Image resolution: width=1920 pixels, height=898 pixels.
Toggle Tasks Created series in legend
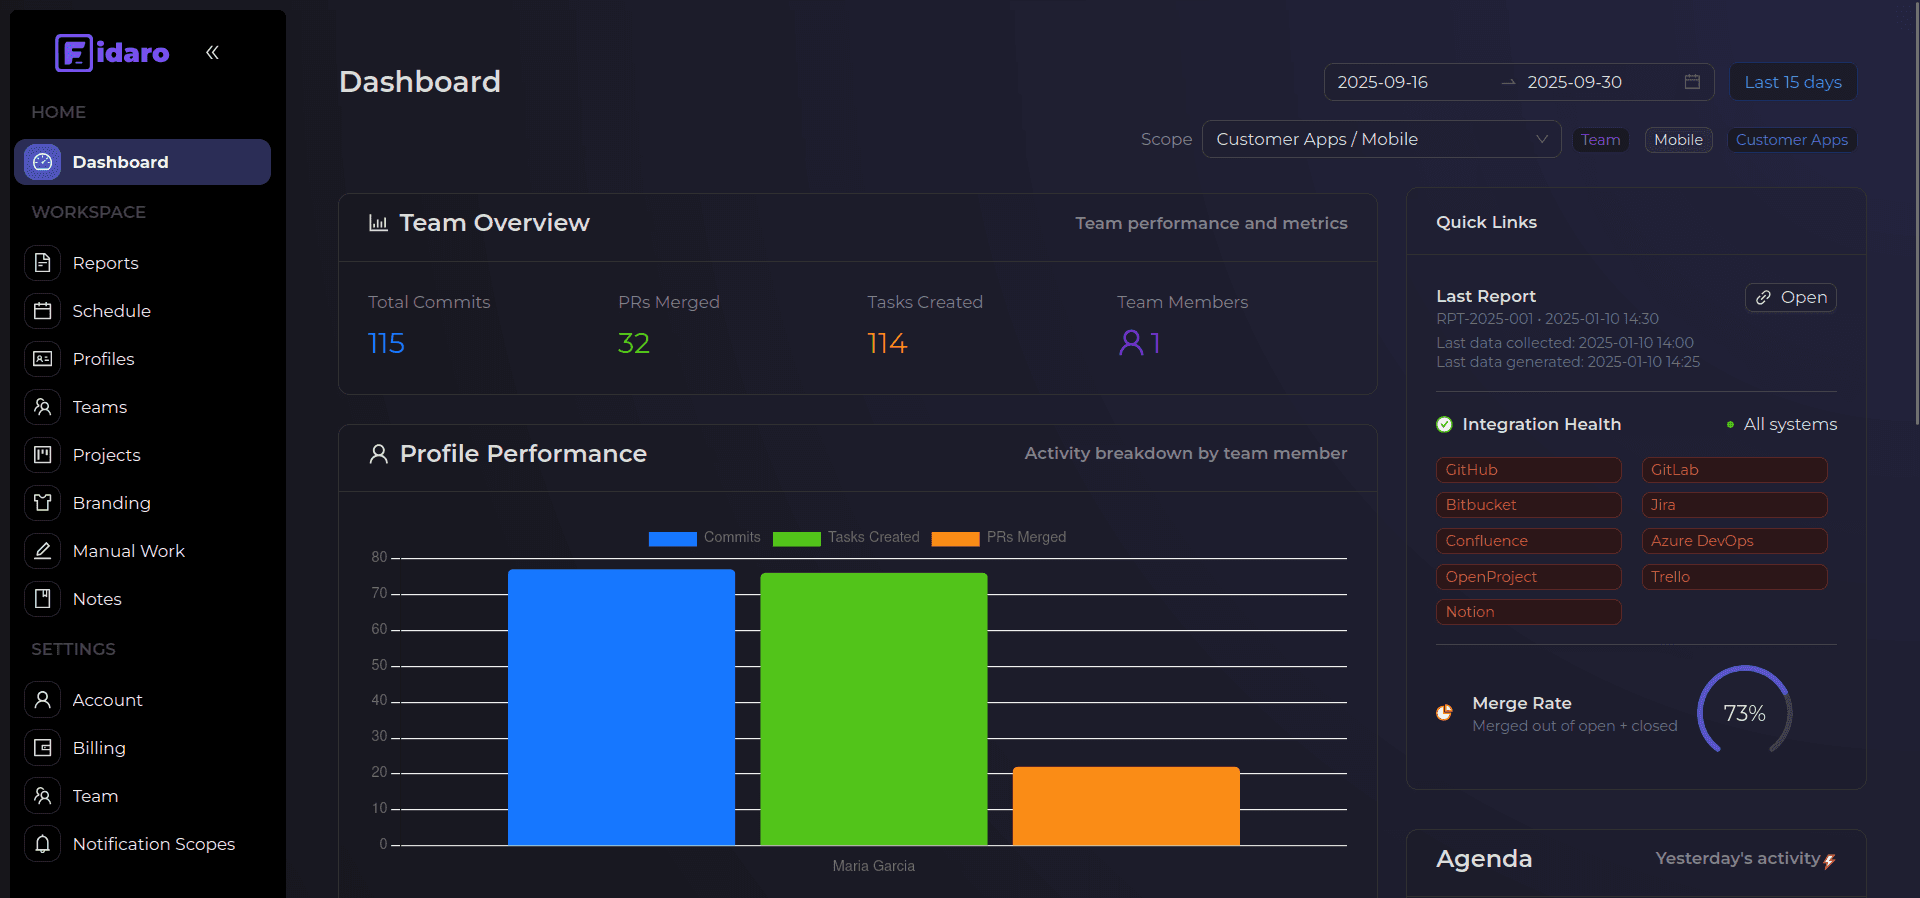tap(846, 538)
